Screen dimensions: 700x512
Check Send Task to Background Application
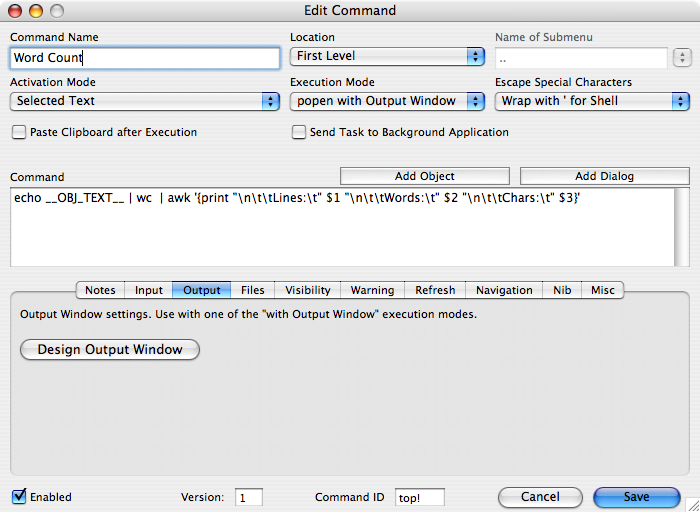pyautogui.click(x=299, y=132)
